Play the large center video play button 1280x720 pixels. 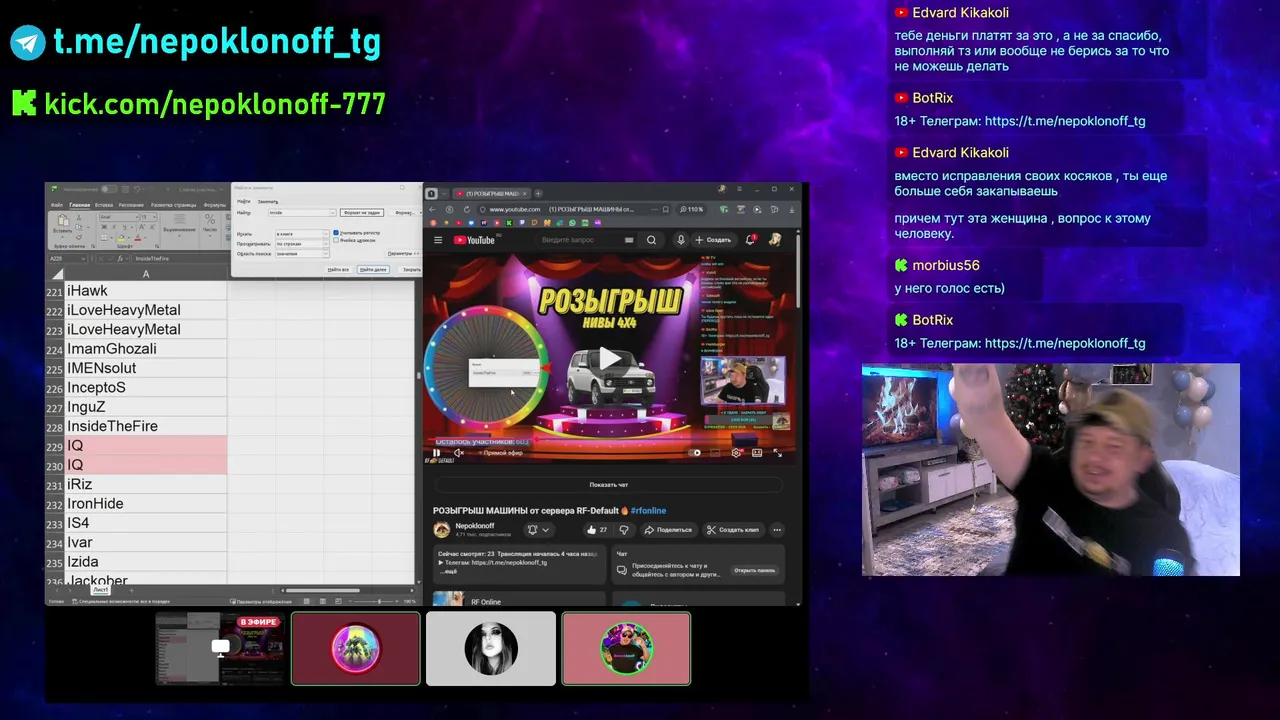pos(611,359)
